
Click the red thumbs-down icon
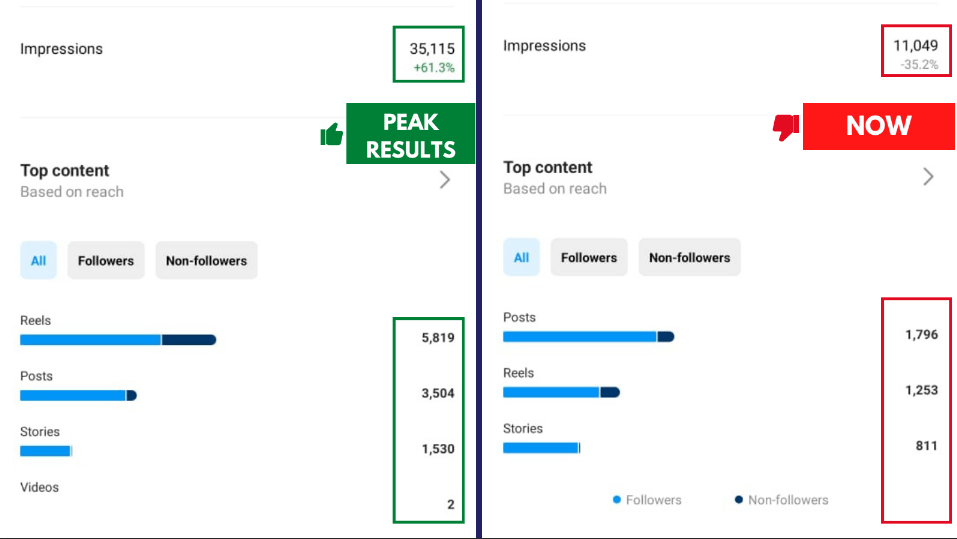coord(785,127)
